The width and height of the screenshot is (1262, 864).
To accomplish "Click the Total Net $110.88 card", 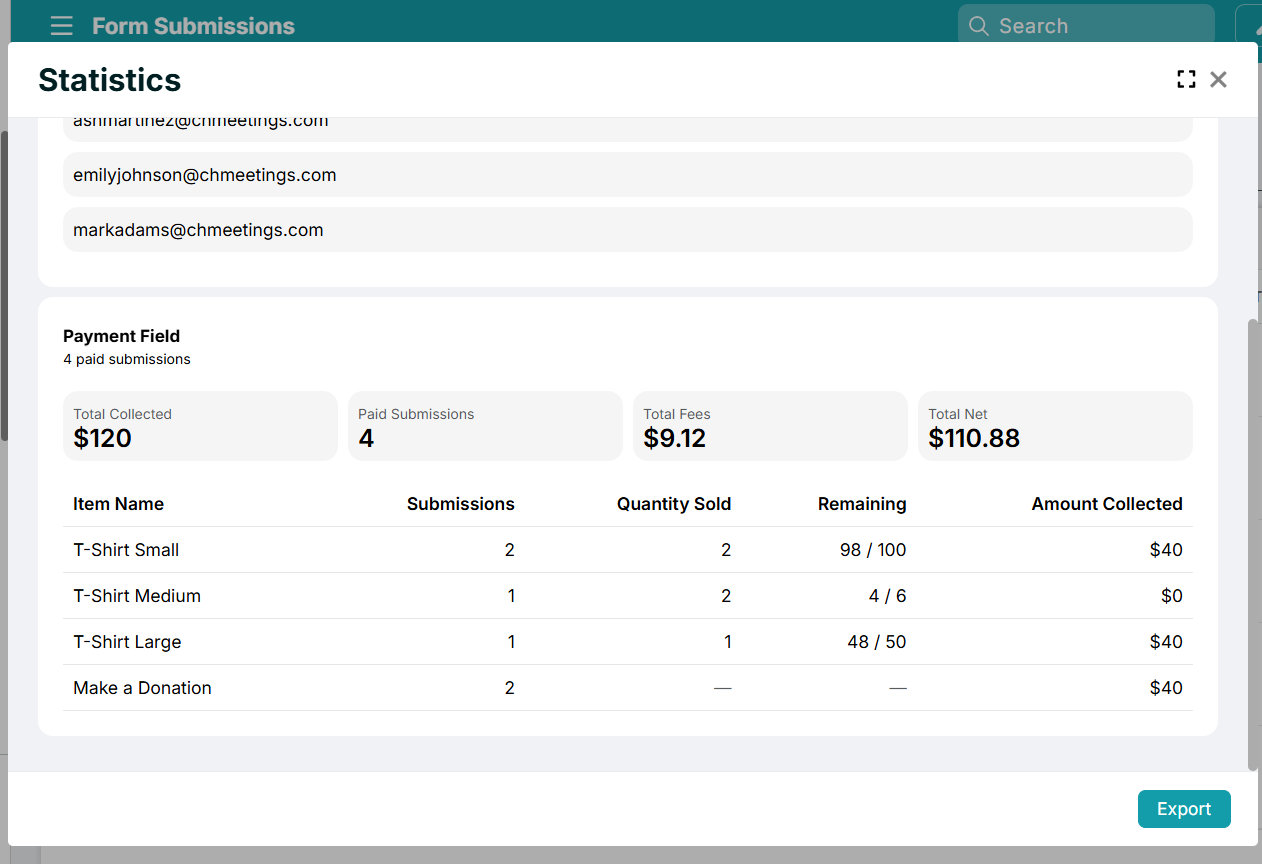I will (x=1055, y=426).
